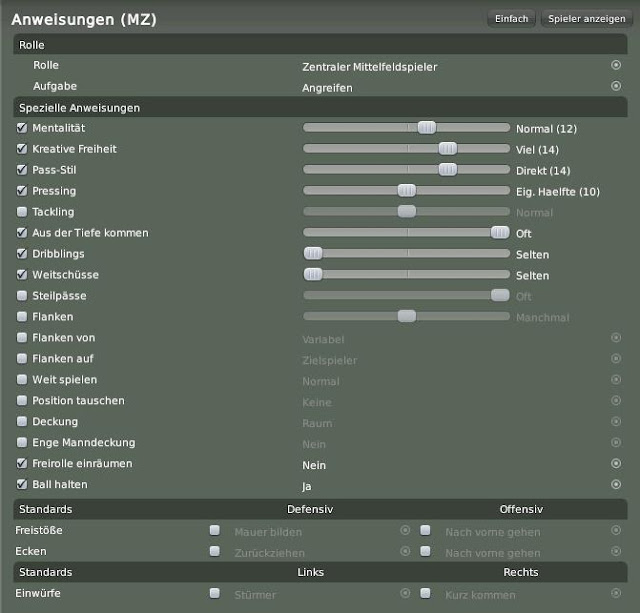Screen dimensions: 640x613
Task: Click the Flanken von selector icon
Action: [x=616, y=338]
